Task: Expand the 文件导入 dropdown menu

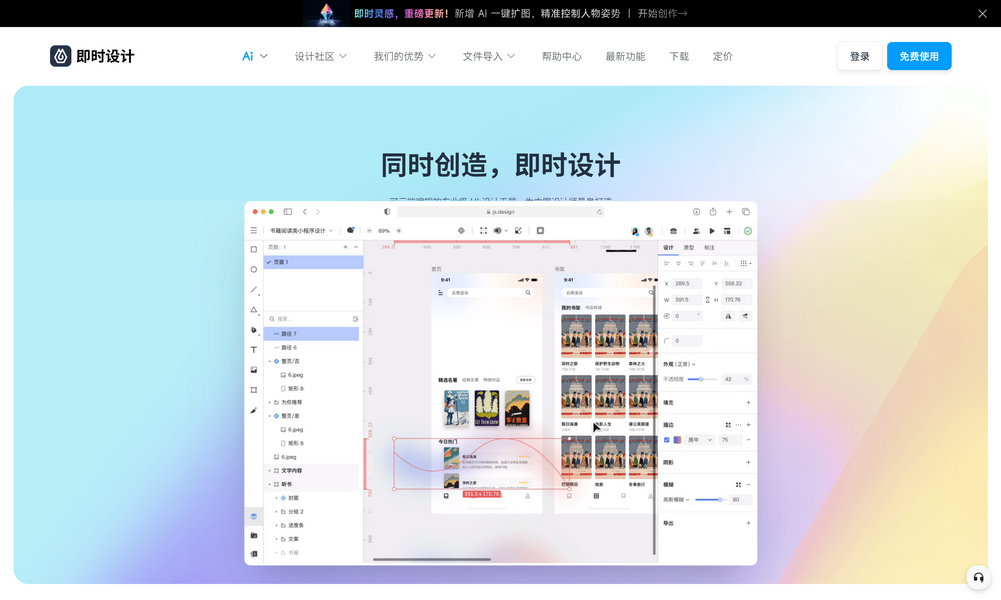Action: pos(489,56)
